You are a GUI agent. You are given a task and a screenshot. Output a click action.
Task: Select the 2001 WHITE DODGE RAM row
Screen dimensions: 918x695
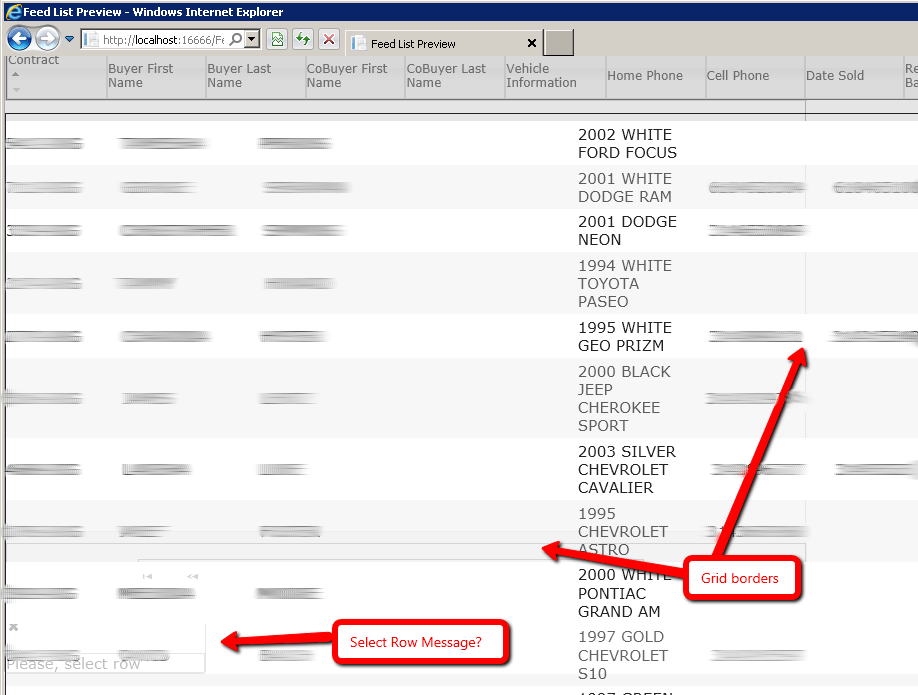coord(461,187)
